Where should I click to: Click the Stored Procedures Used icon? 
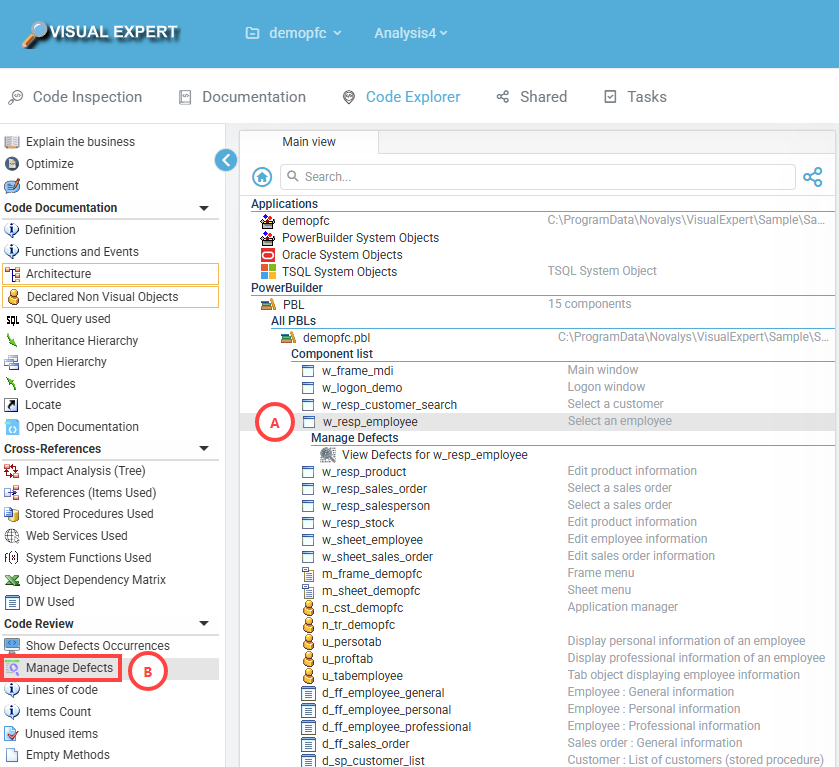pos(11,514)
